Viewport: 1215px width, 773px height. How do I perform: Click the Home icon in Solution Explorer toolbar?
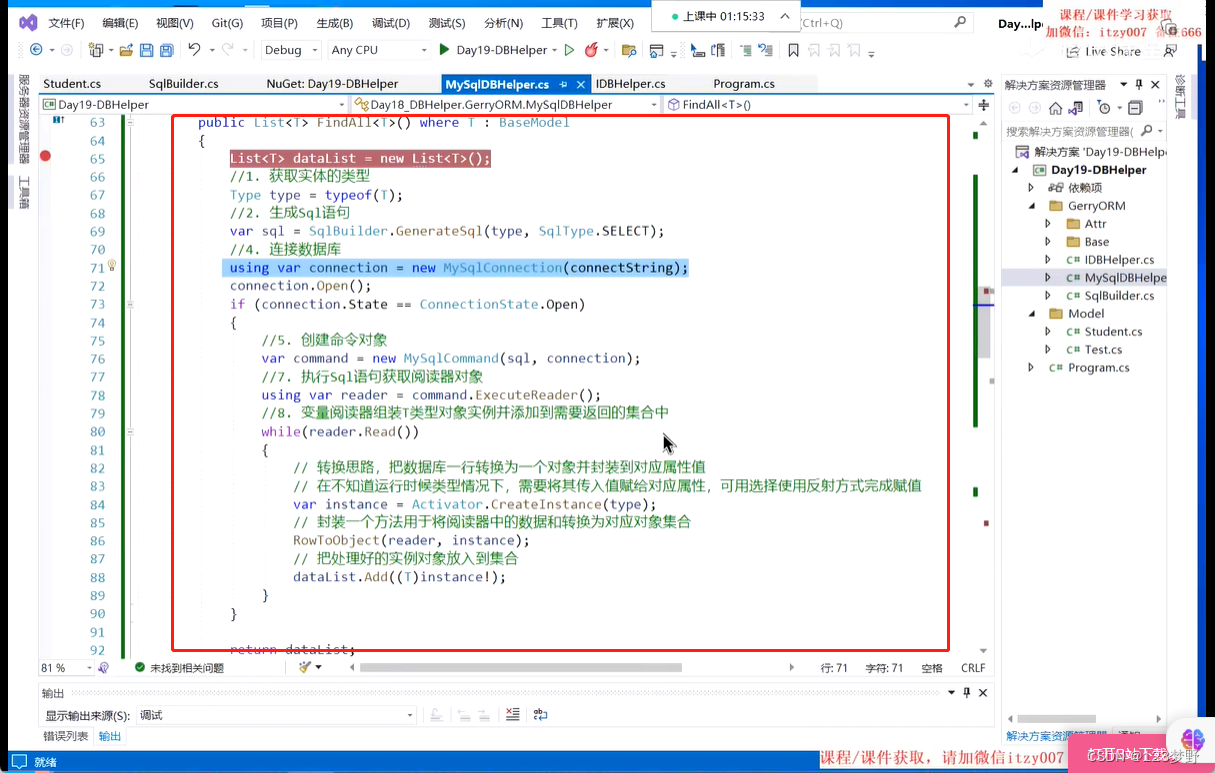point(1055,108)
